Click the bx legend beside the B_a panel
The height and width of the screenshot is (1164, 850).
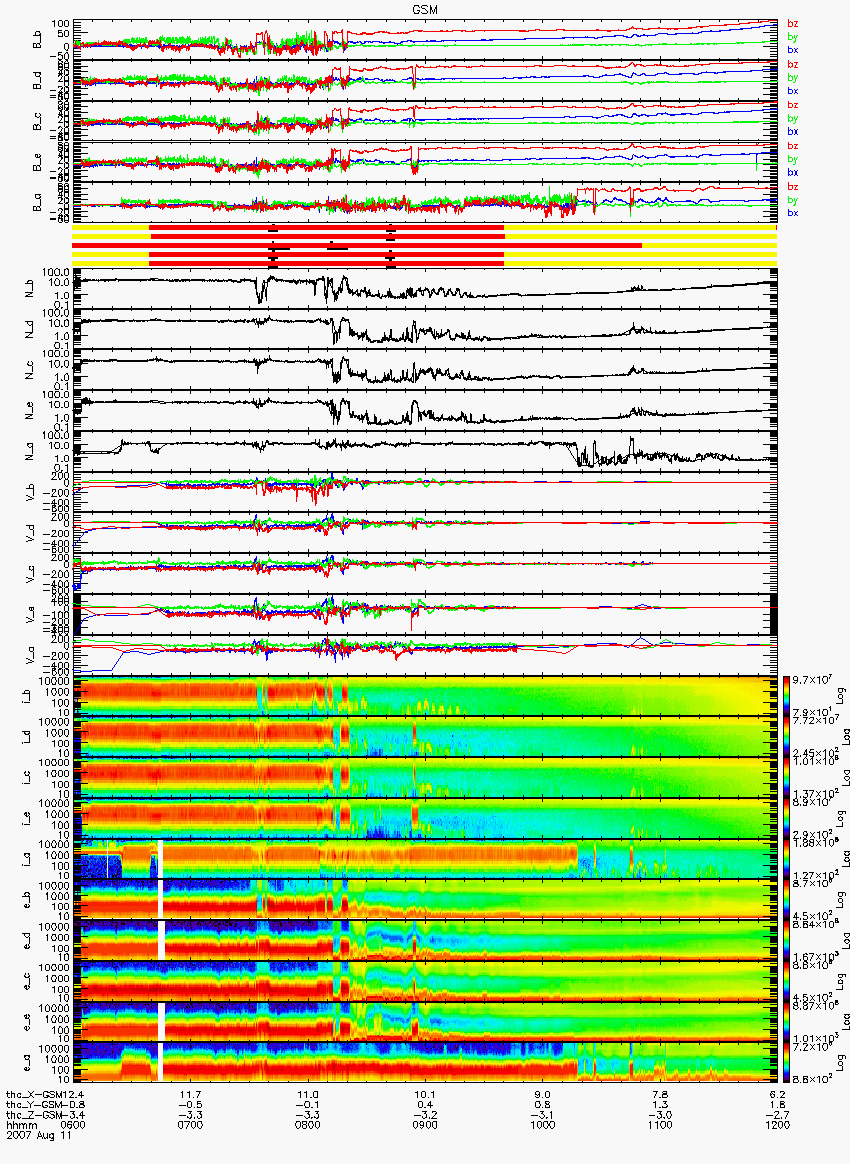pos(793,213)
